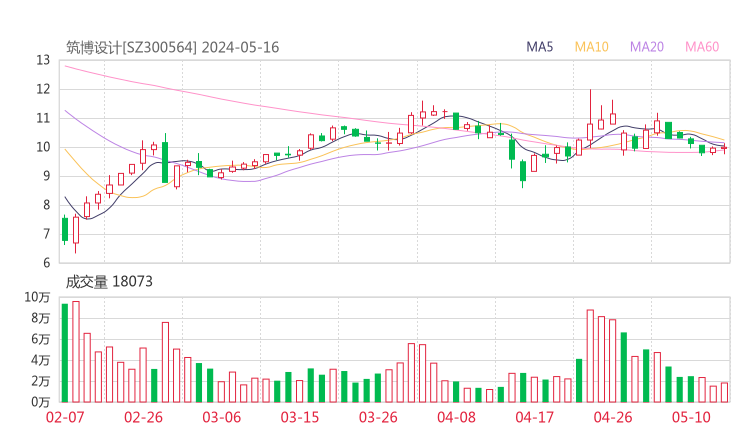The height and width of the screenshot is (440, 740).
Task: Click the 04-26 date label
Action: coord(613,417)
